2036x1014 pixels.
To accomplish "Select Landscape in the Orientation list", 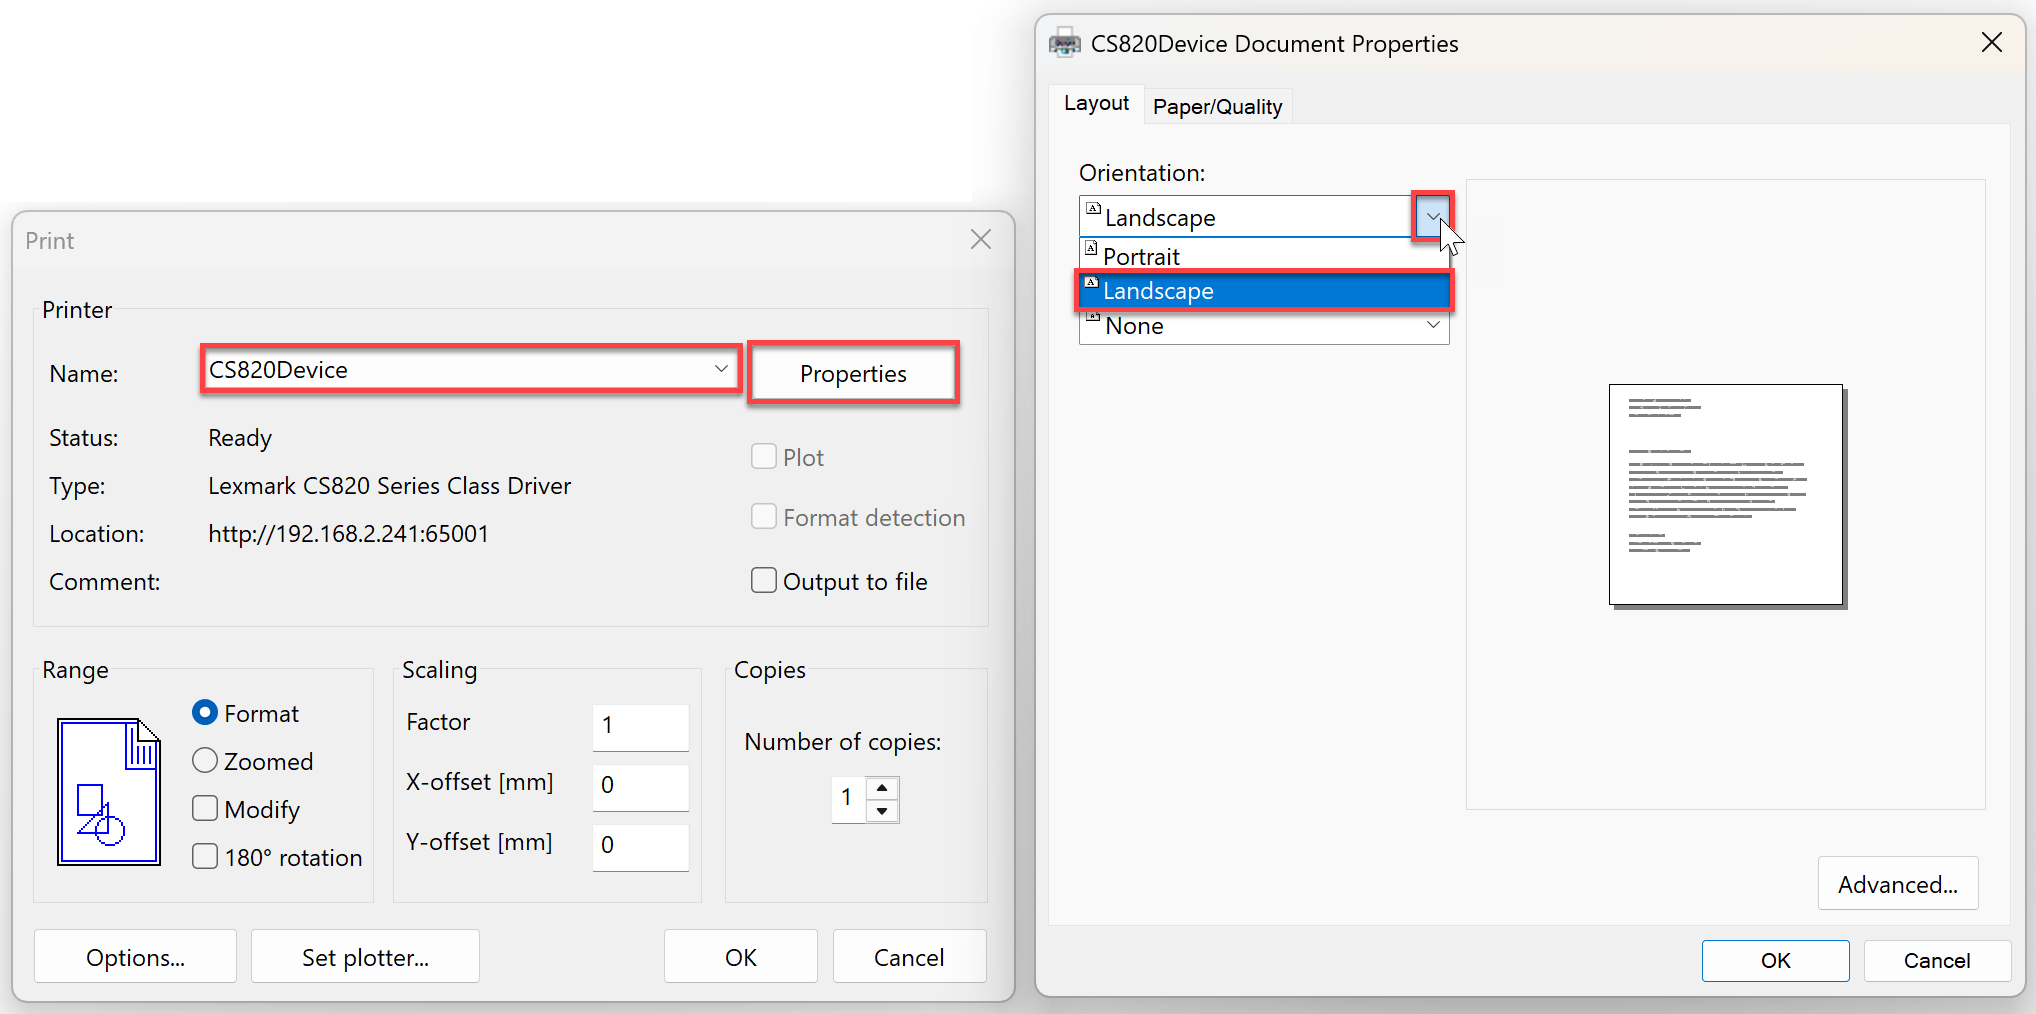I will pos(1262,291).
